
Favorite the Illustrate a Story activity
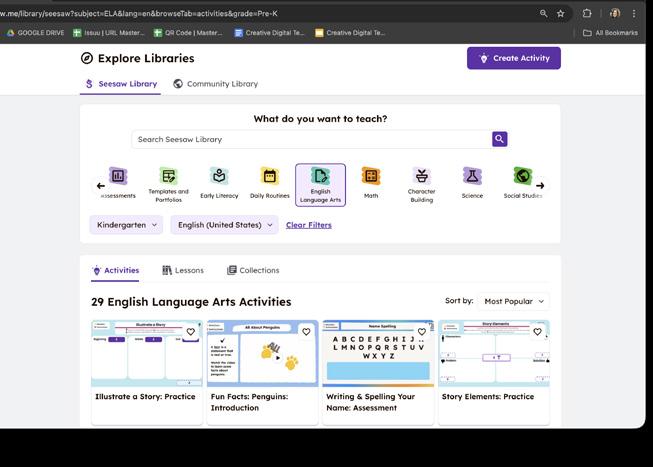(x=191, y=332)
